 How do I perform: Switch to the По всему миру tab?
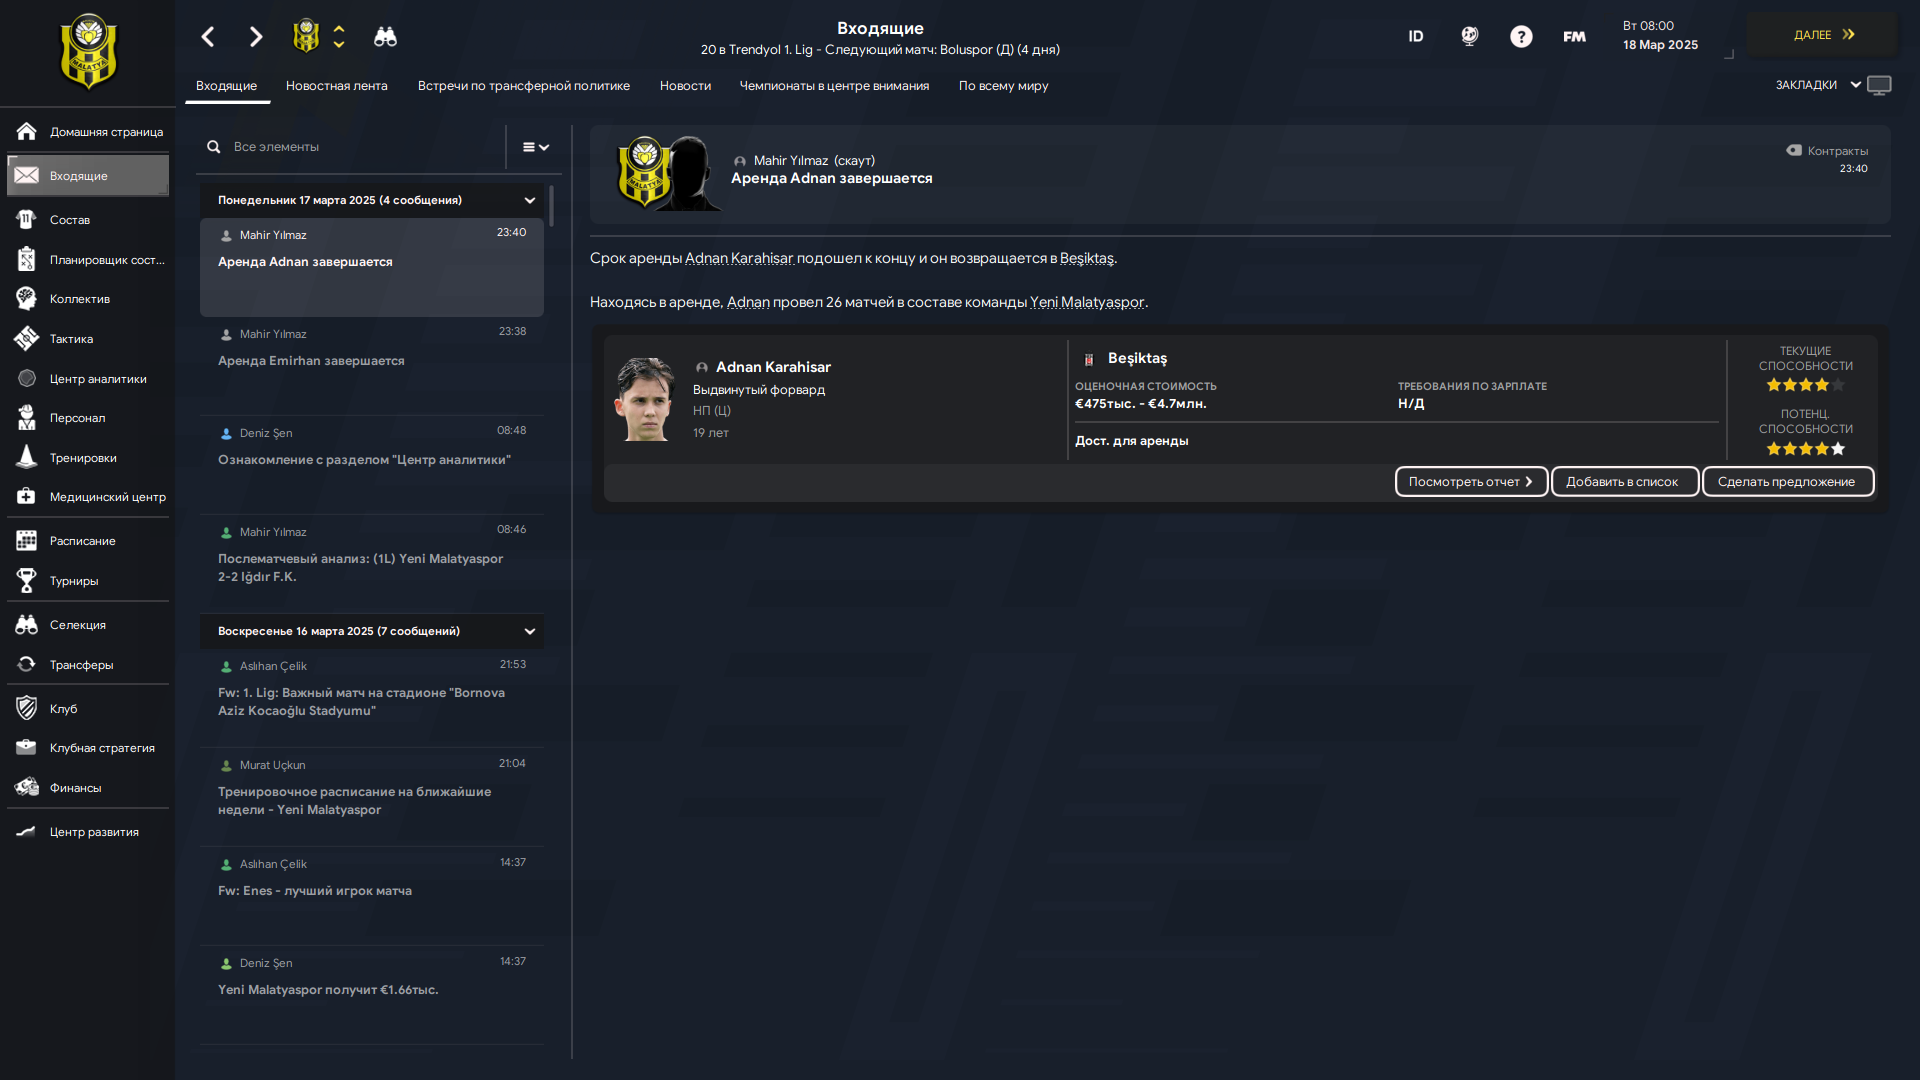pos(1003,86)
